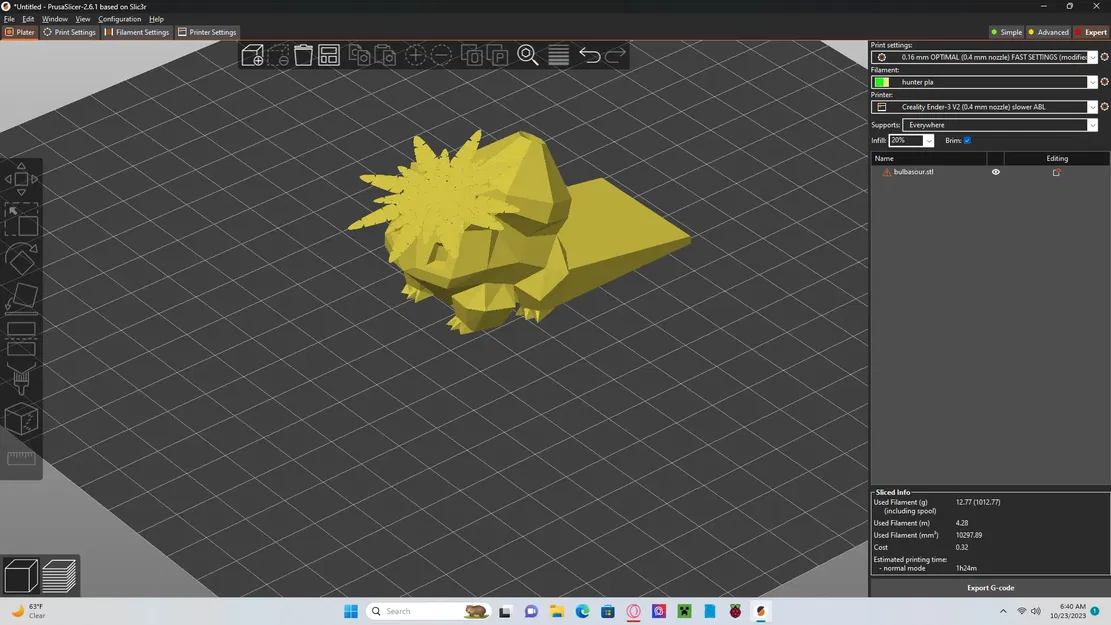Select the bulbasour.stl object row
Viewport: 1111px width, 625px height.
tap(990, 172)
